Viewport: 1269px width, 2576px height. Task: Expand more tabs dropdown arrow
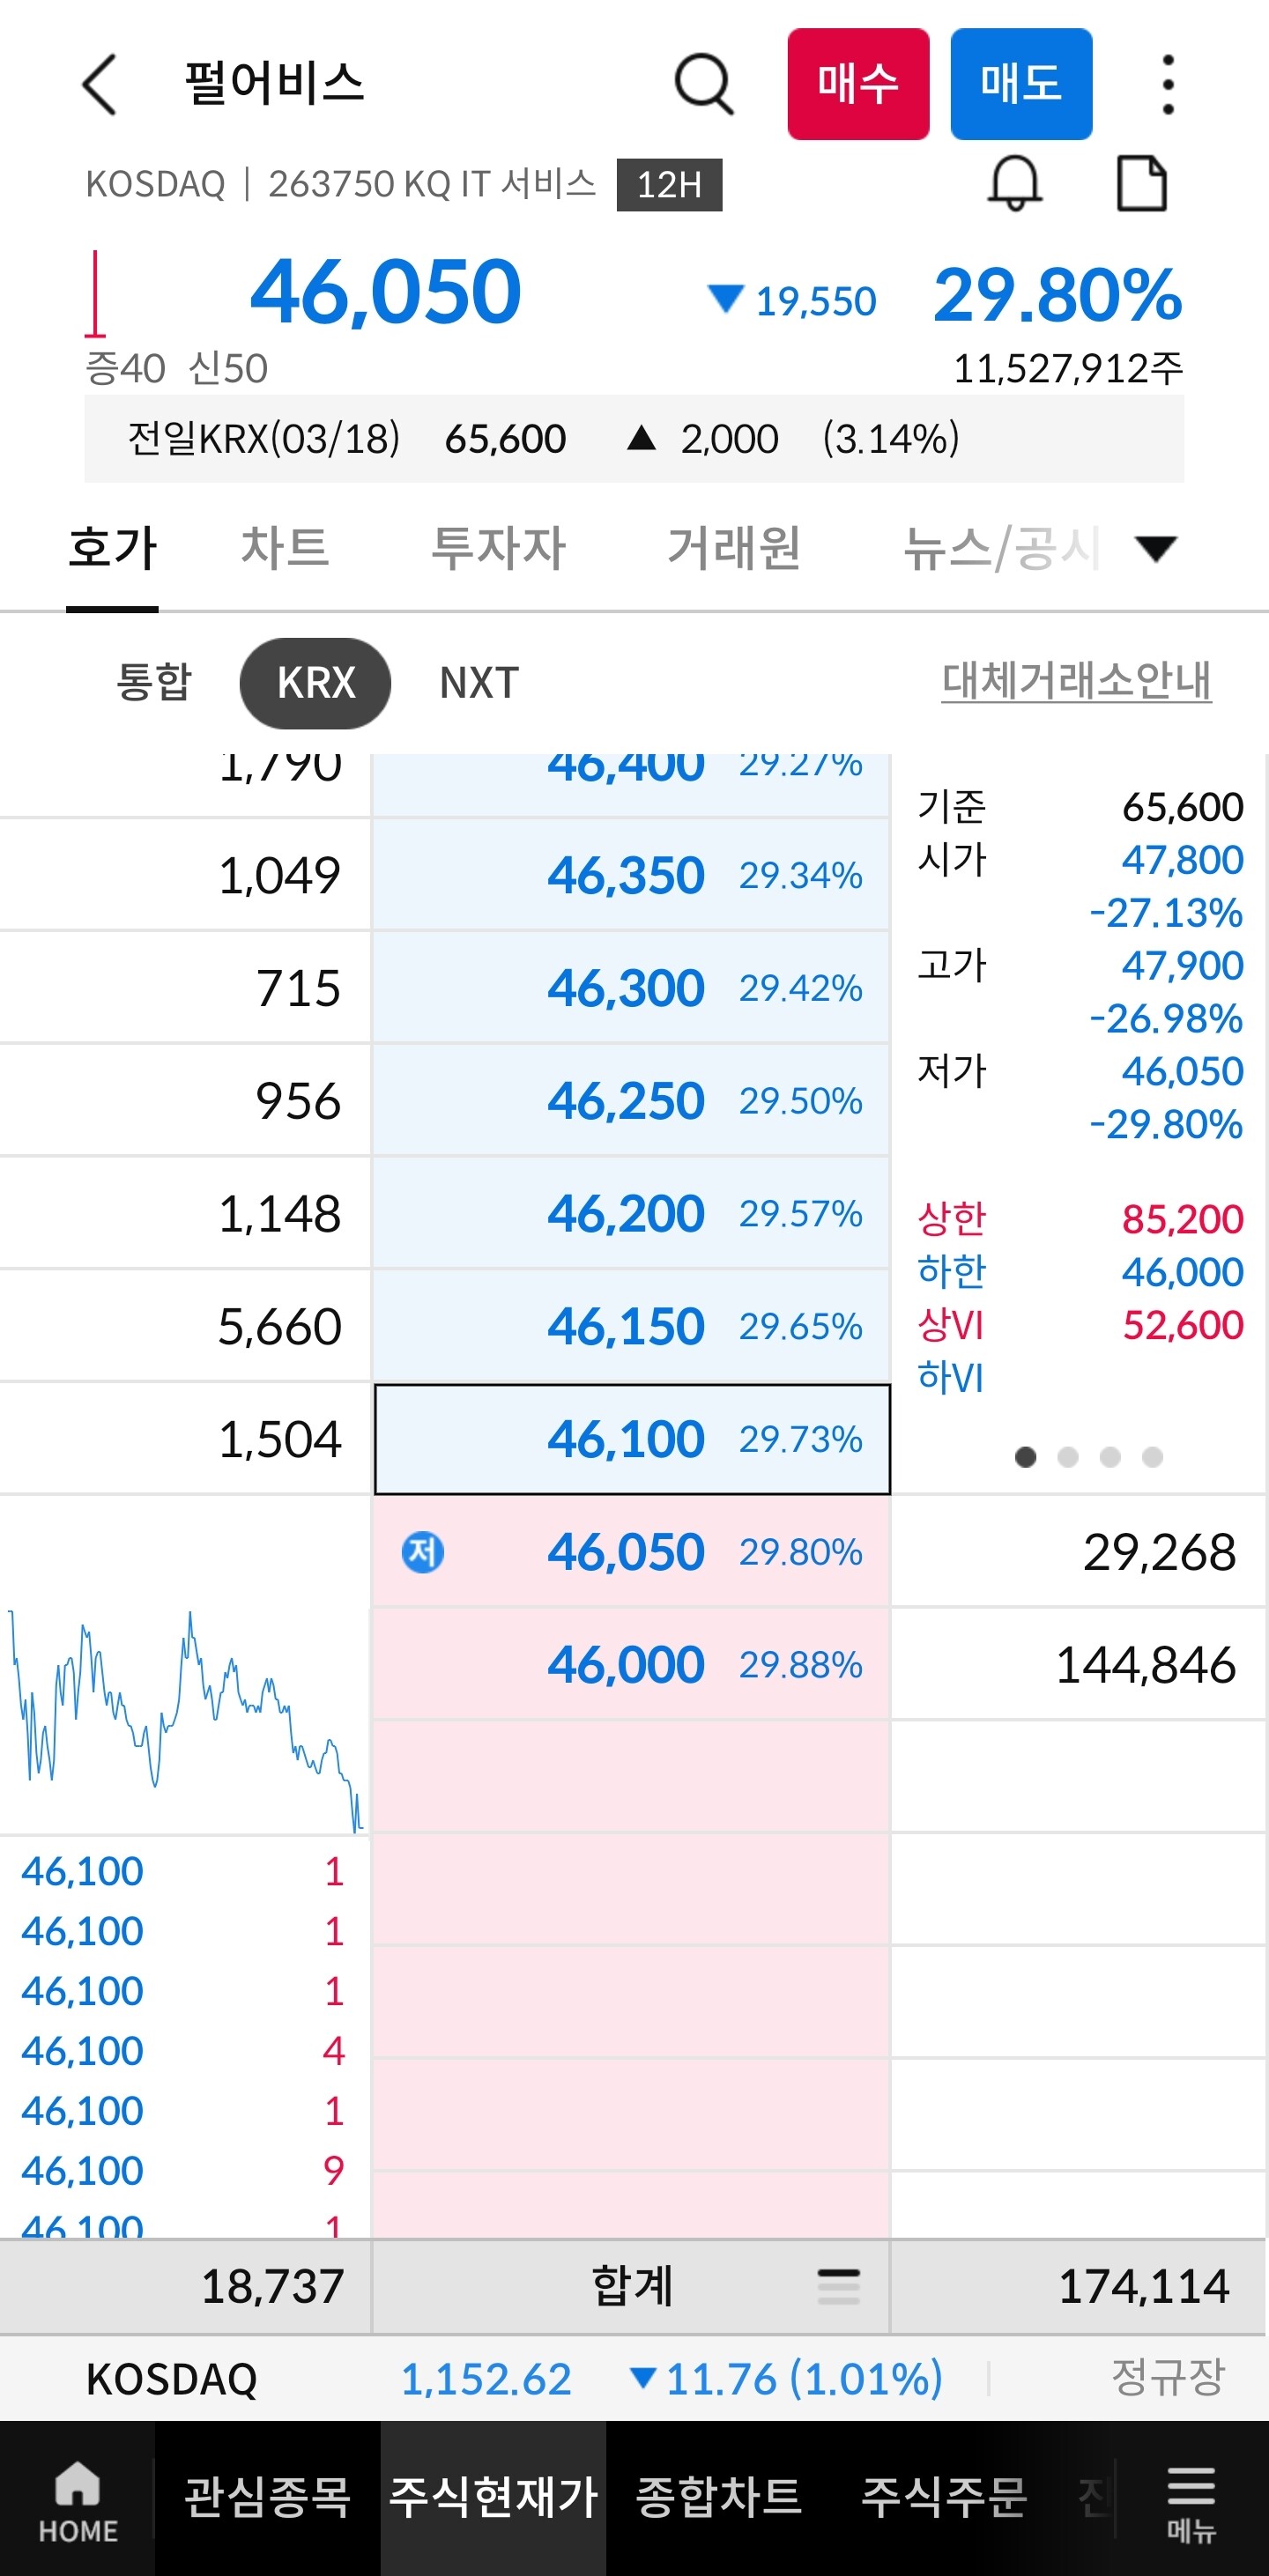[x=1156, y=548]
